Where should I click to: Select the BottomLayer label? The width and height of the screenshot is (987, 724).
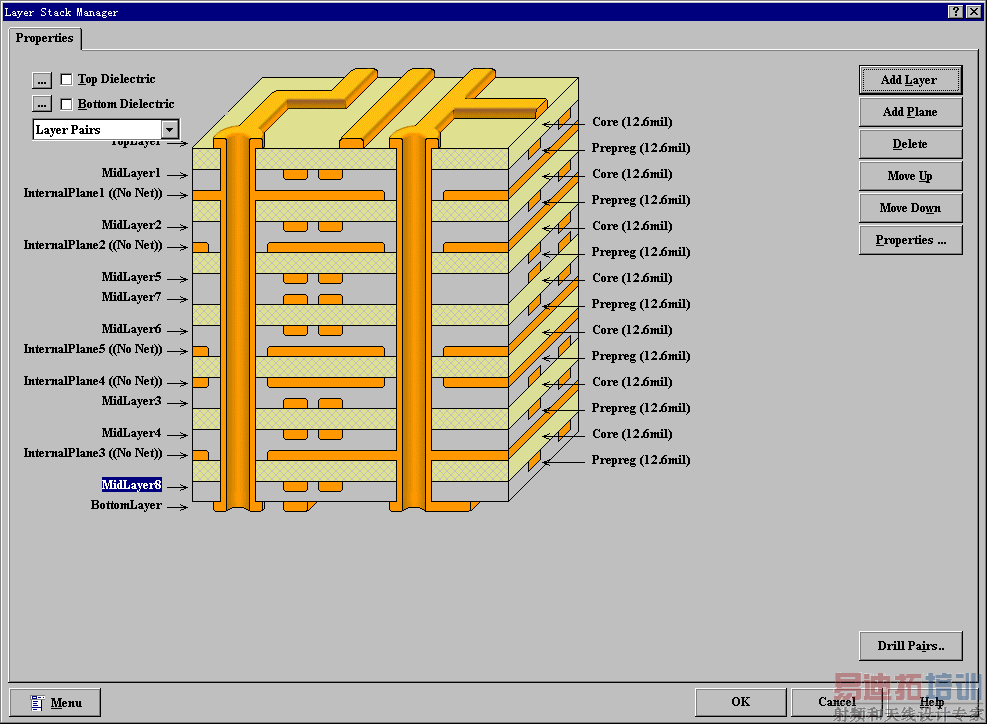(126, 505)
